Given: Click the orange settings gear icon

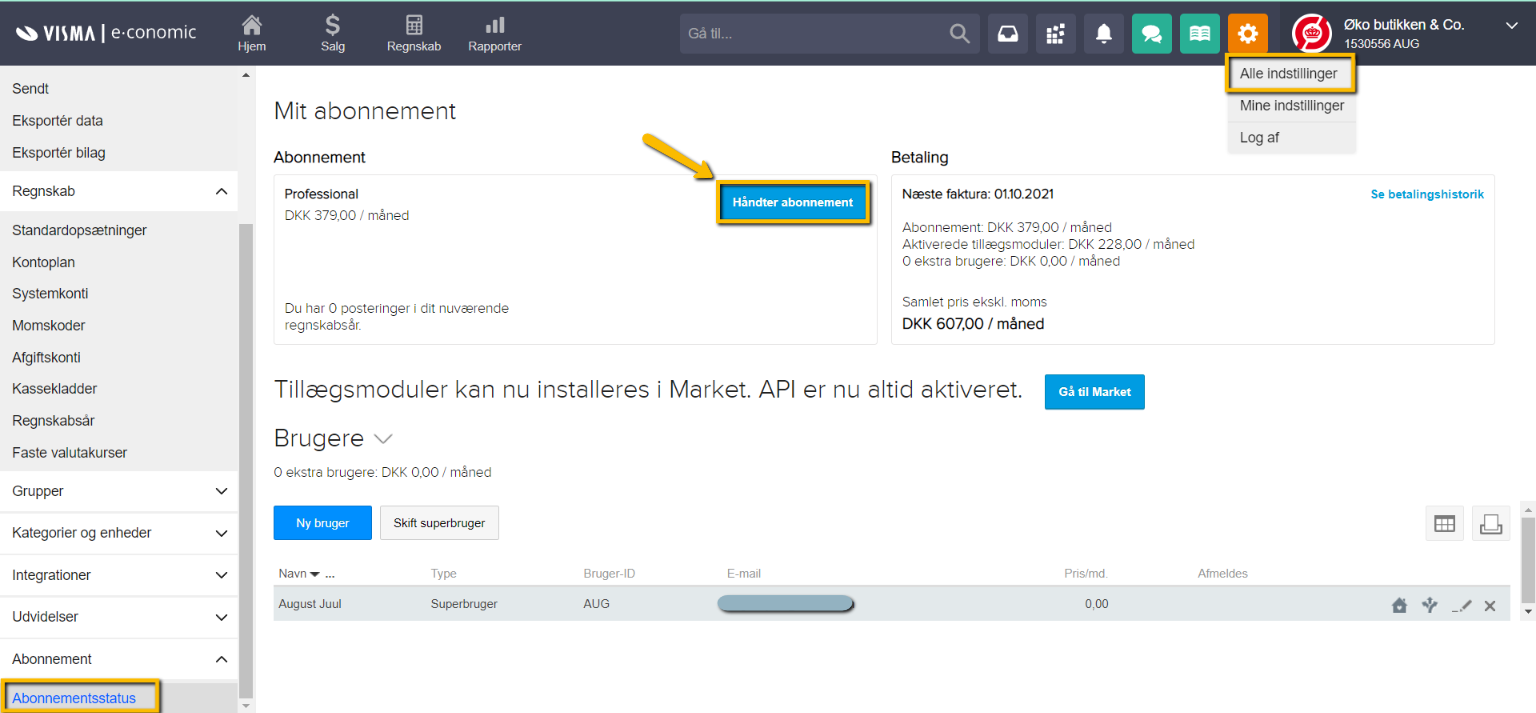Looking at the screenshot, I should pos(1247,34).
